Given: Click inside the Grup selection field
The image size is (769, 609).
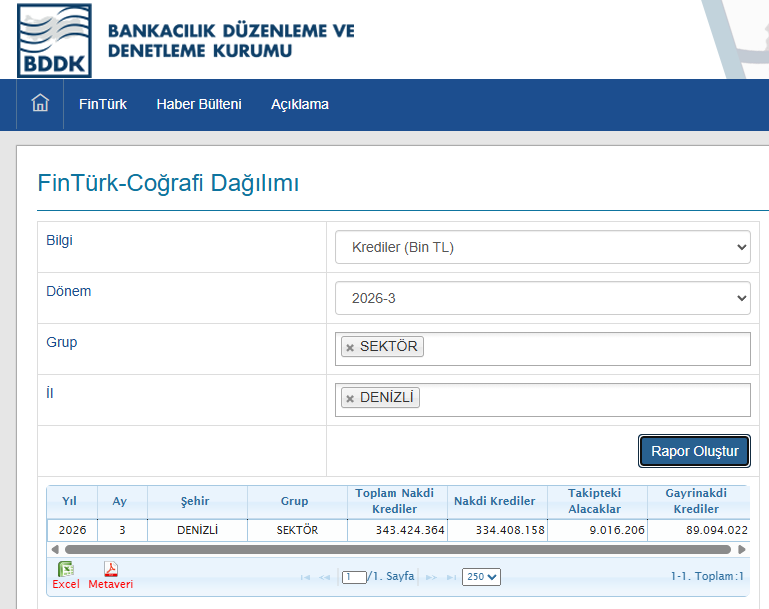Looking at the screenshot, I should pos(542,349).
